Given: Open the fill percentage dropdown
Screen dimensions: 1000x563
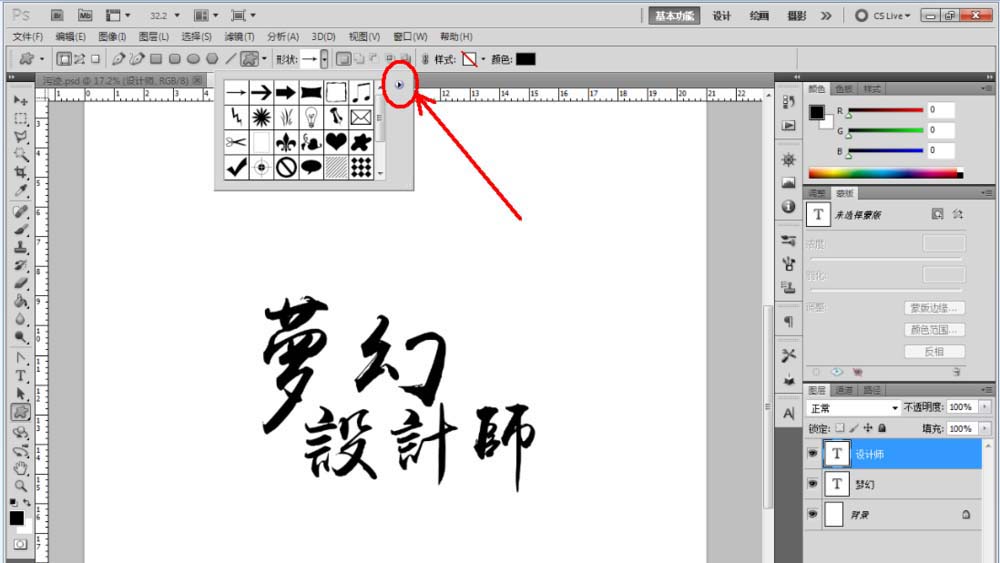Looking at the screenshot, I should [x=985, y=428].
